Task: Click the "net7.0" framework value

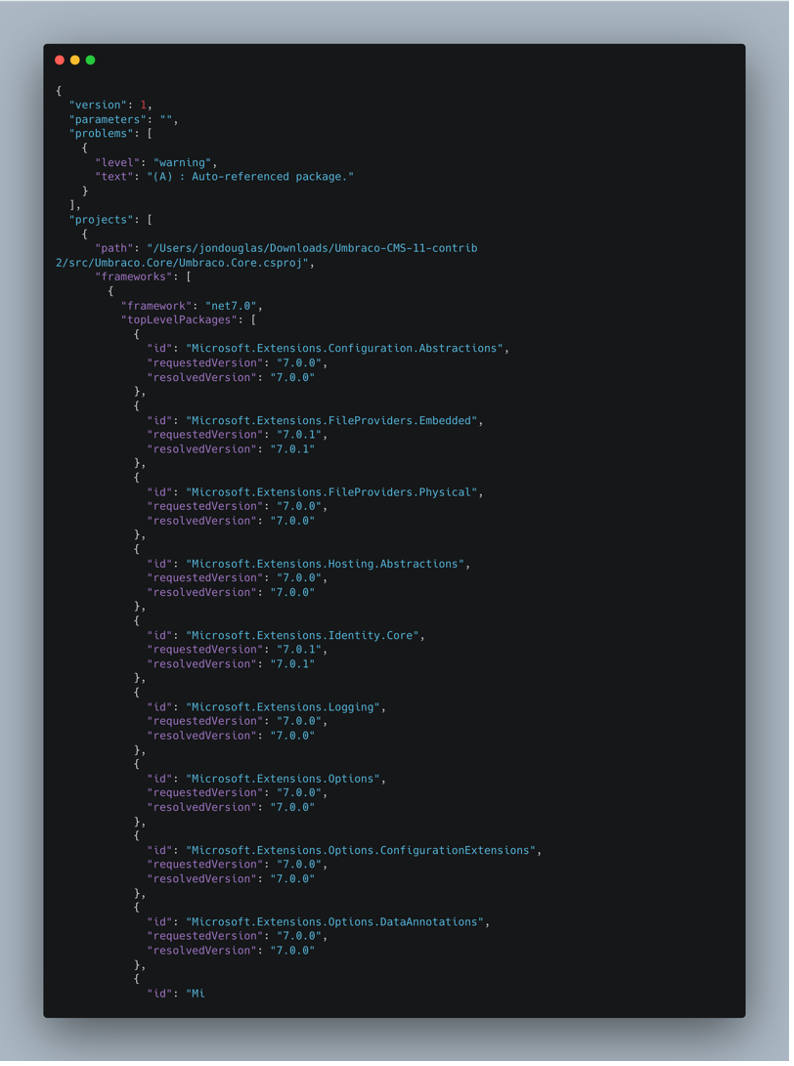Action: [234, 305]
